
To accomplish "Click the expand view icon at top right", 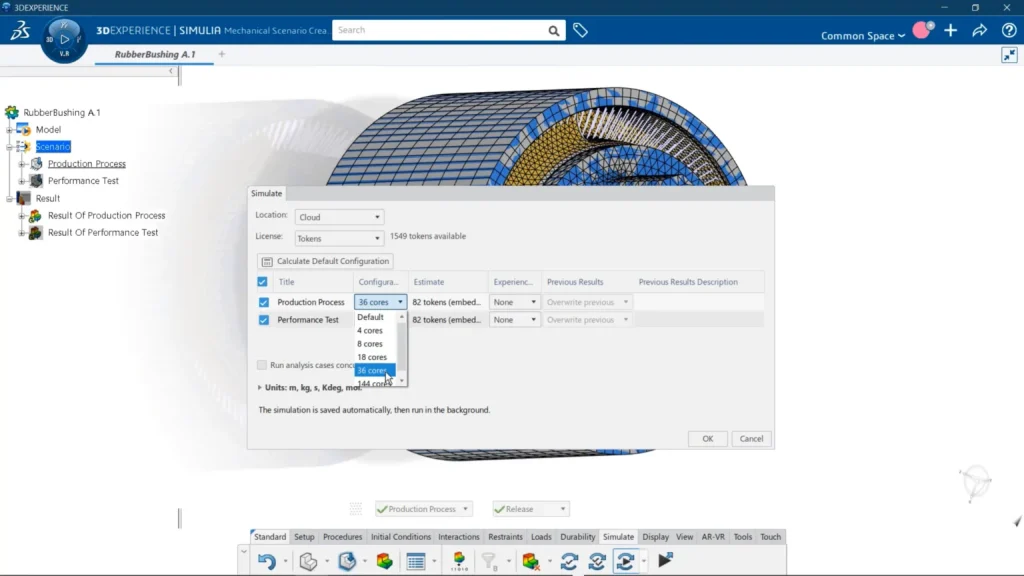I will (x=1010, y=55).
